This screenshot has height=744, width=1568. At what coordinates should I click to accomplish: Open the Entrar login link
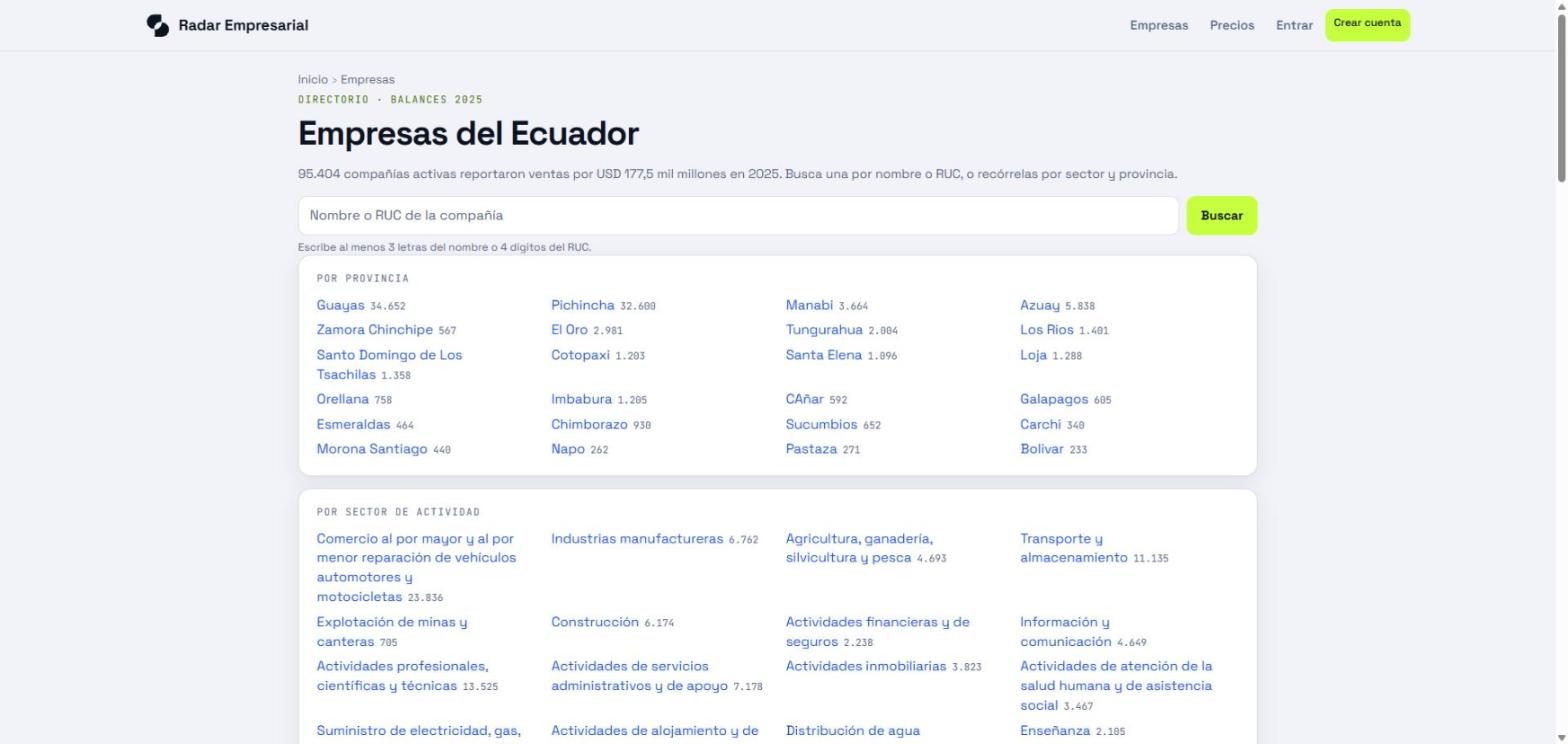tap(1294, 26)
